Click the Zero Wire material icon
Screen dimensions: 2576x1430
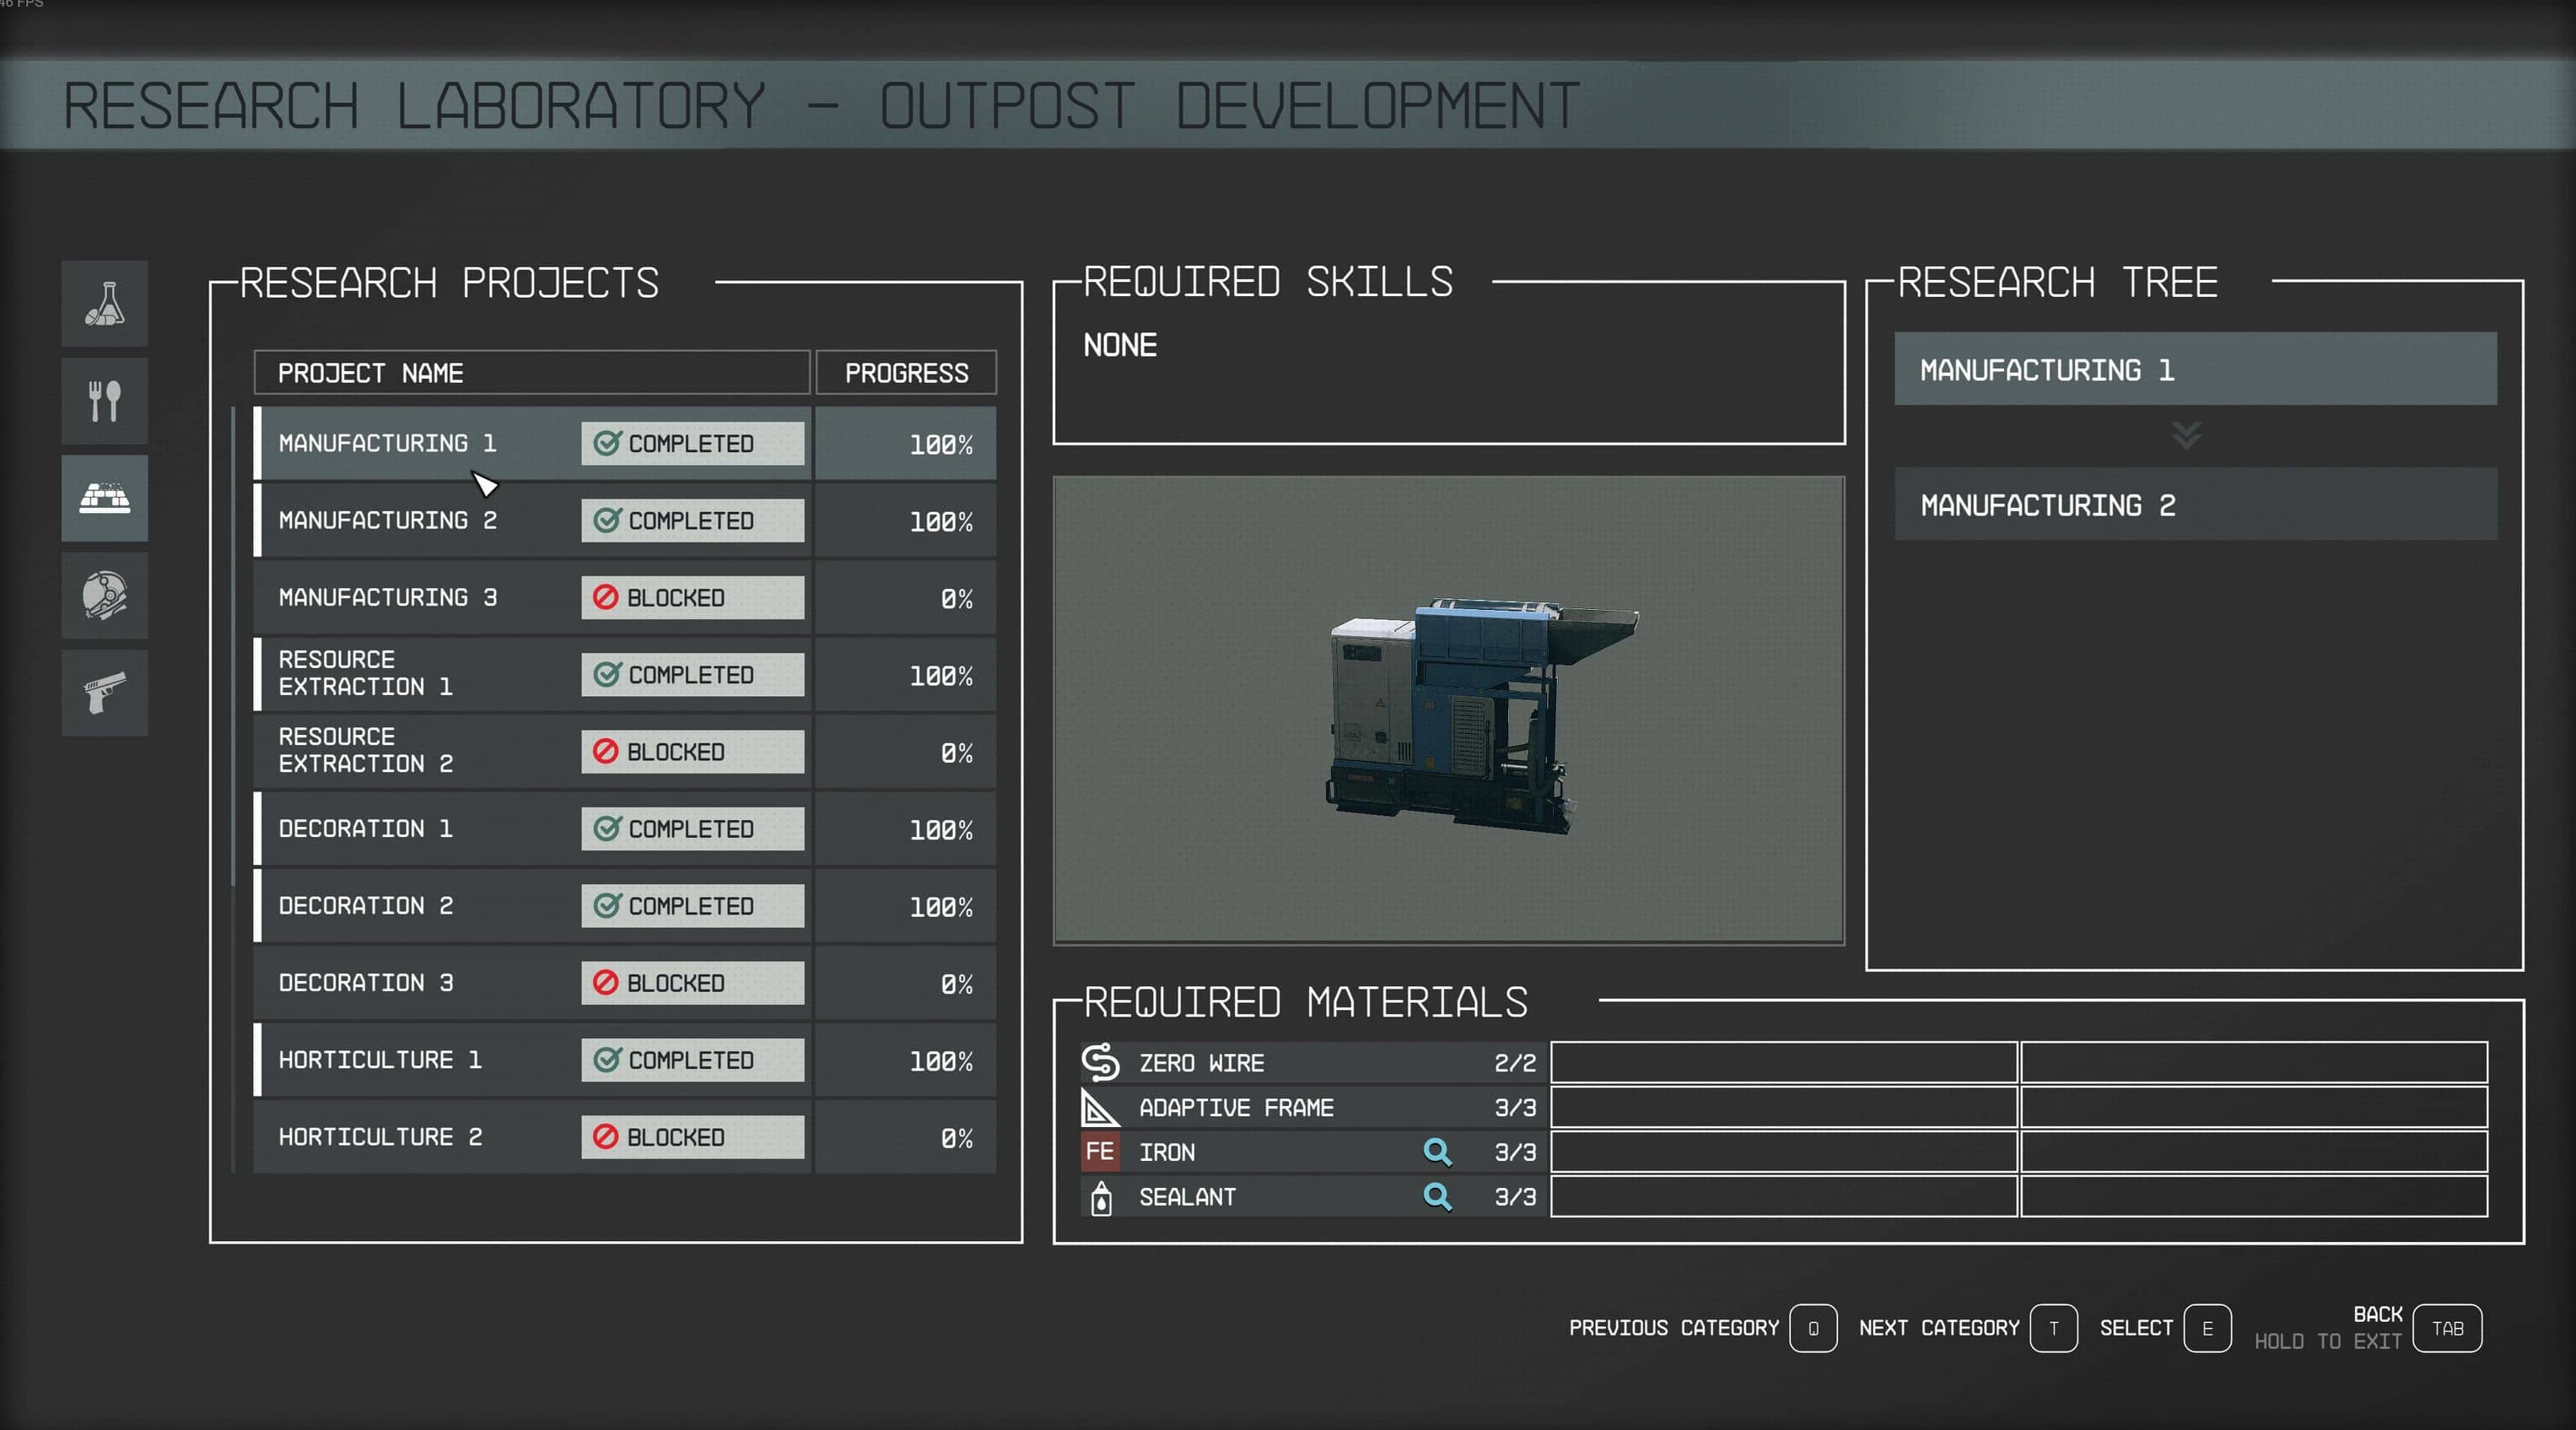pos(1100,1062)
